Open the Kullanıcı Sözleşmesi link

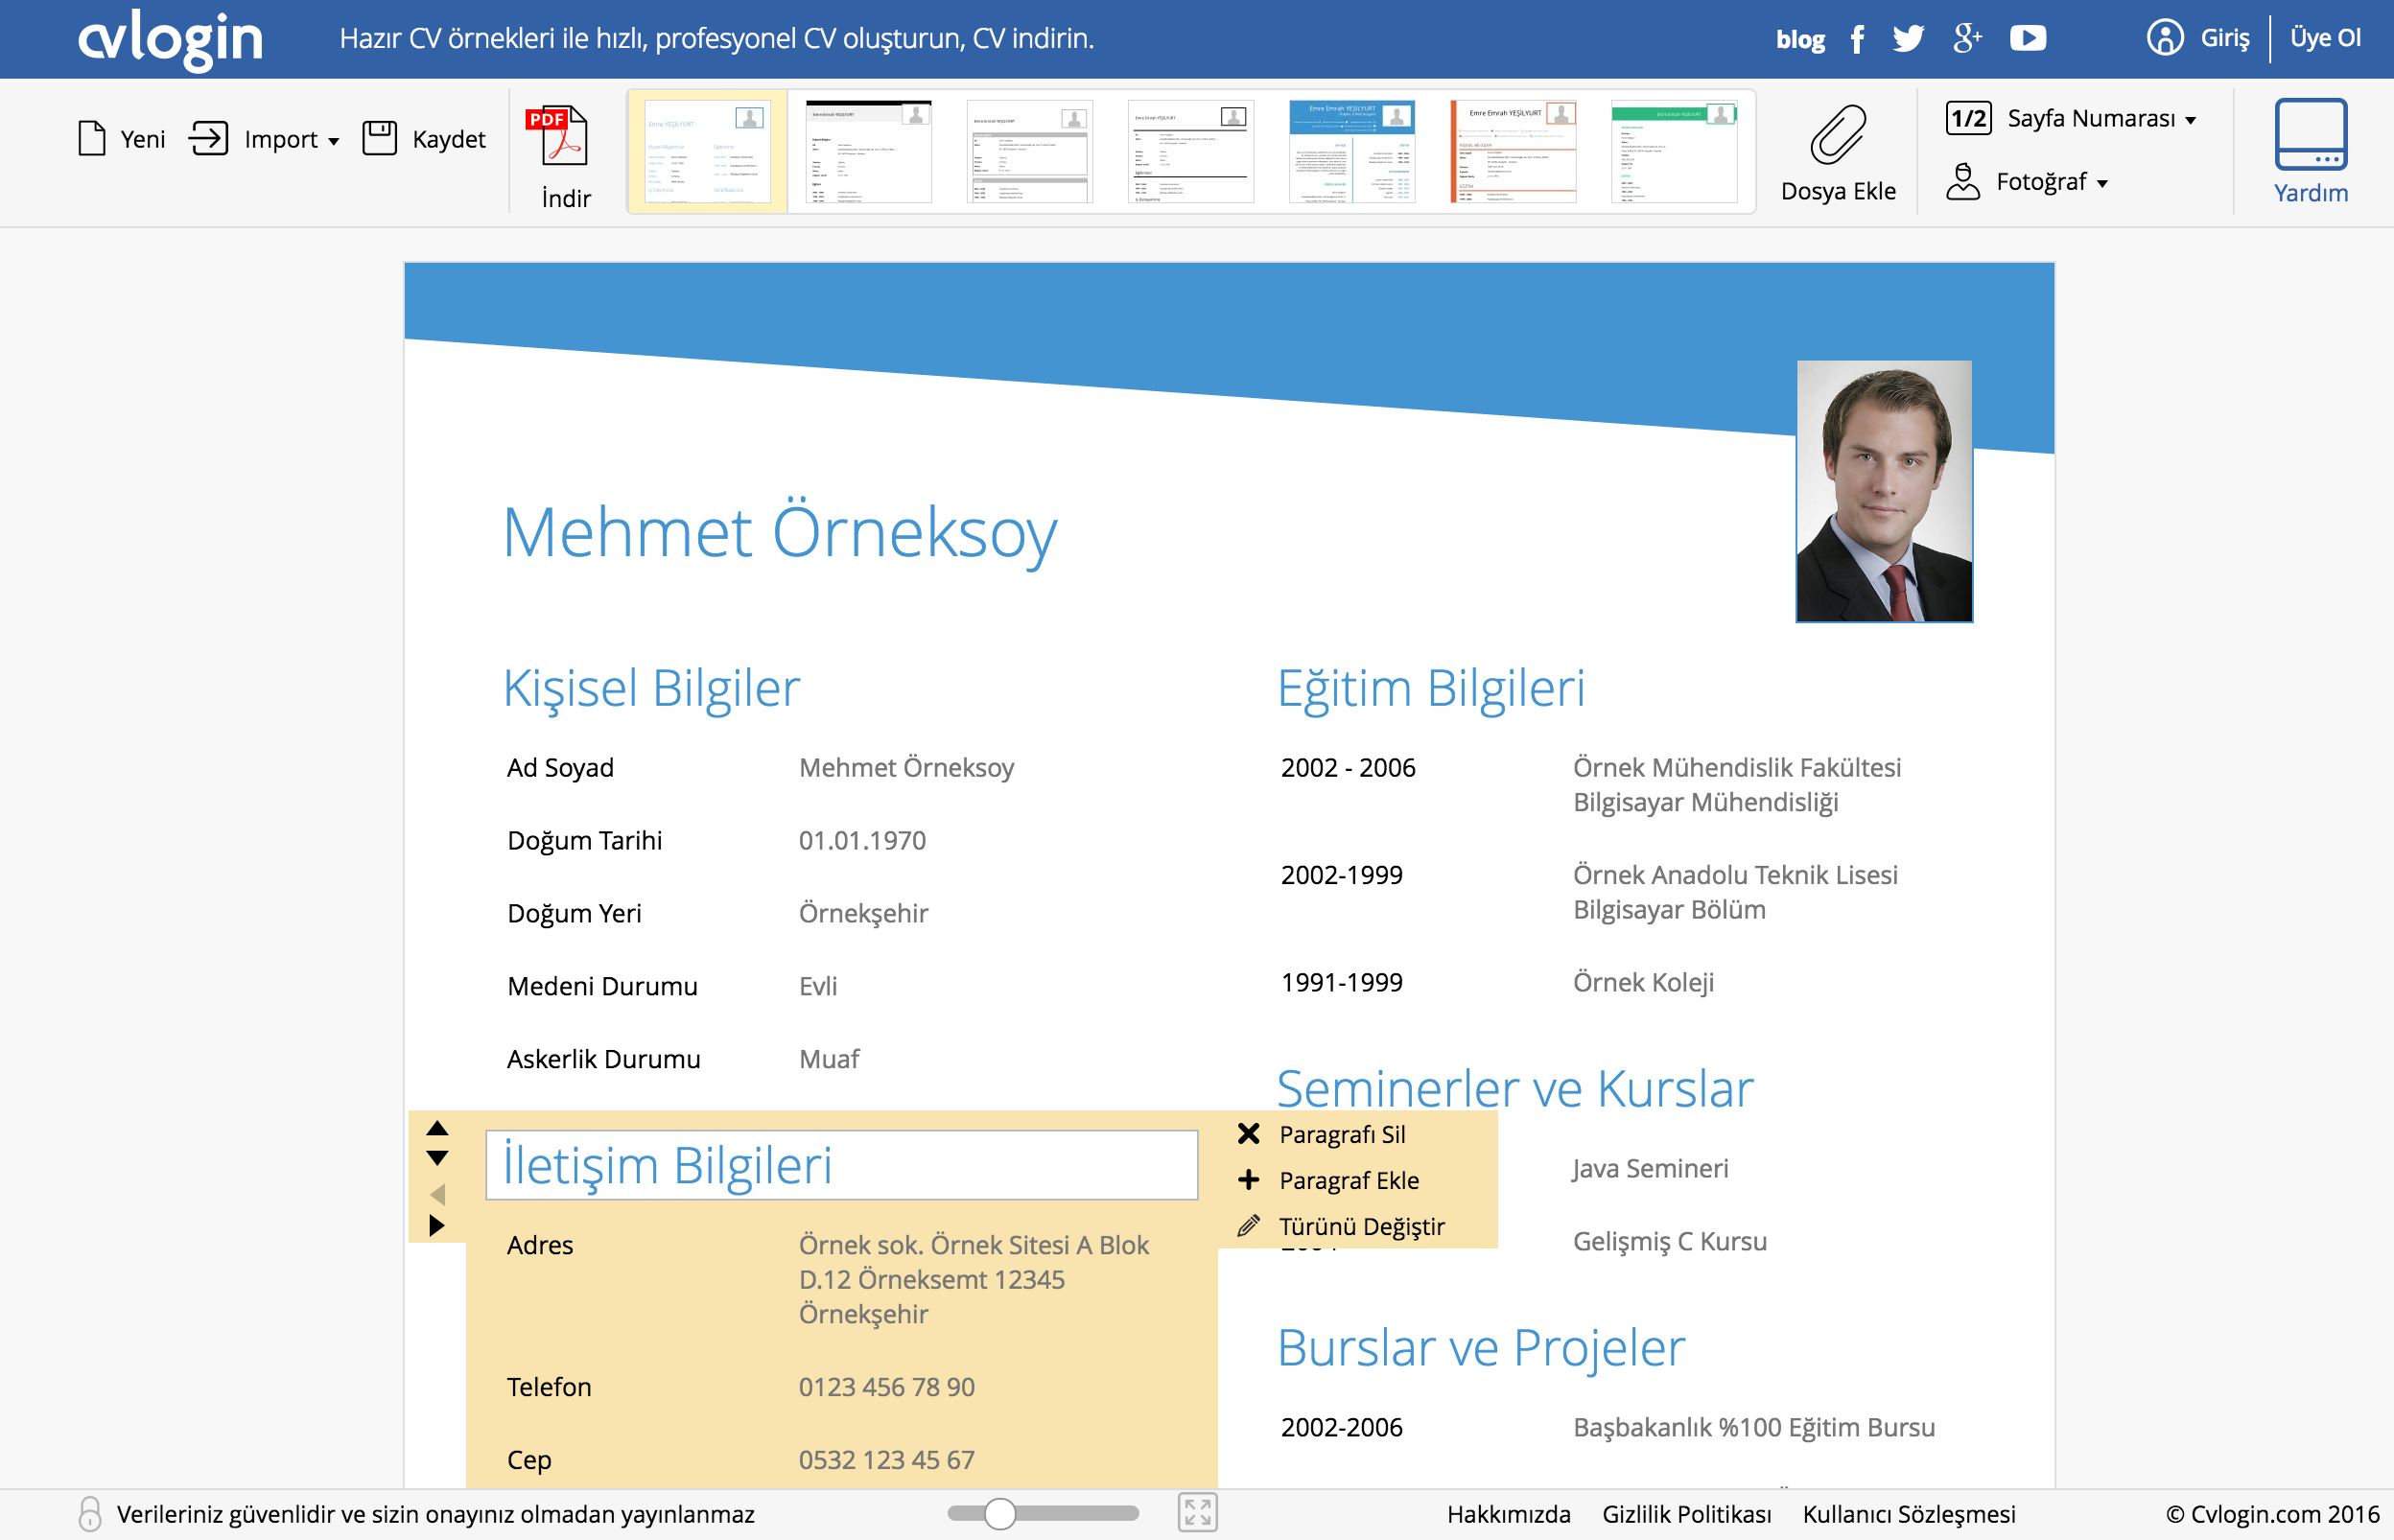click(1909, 1514)
